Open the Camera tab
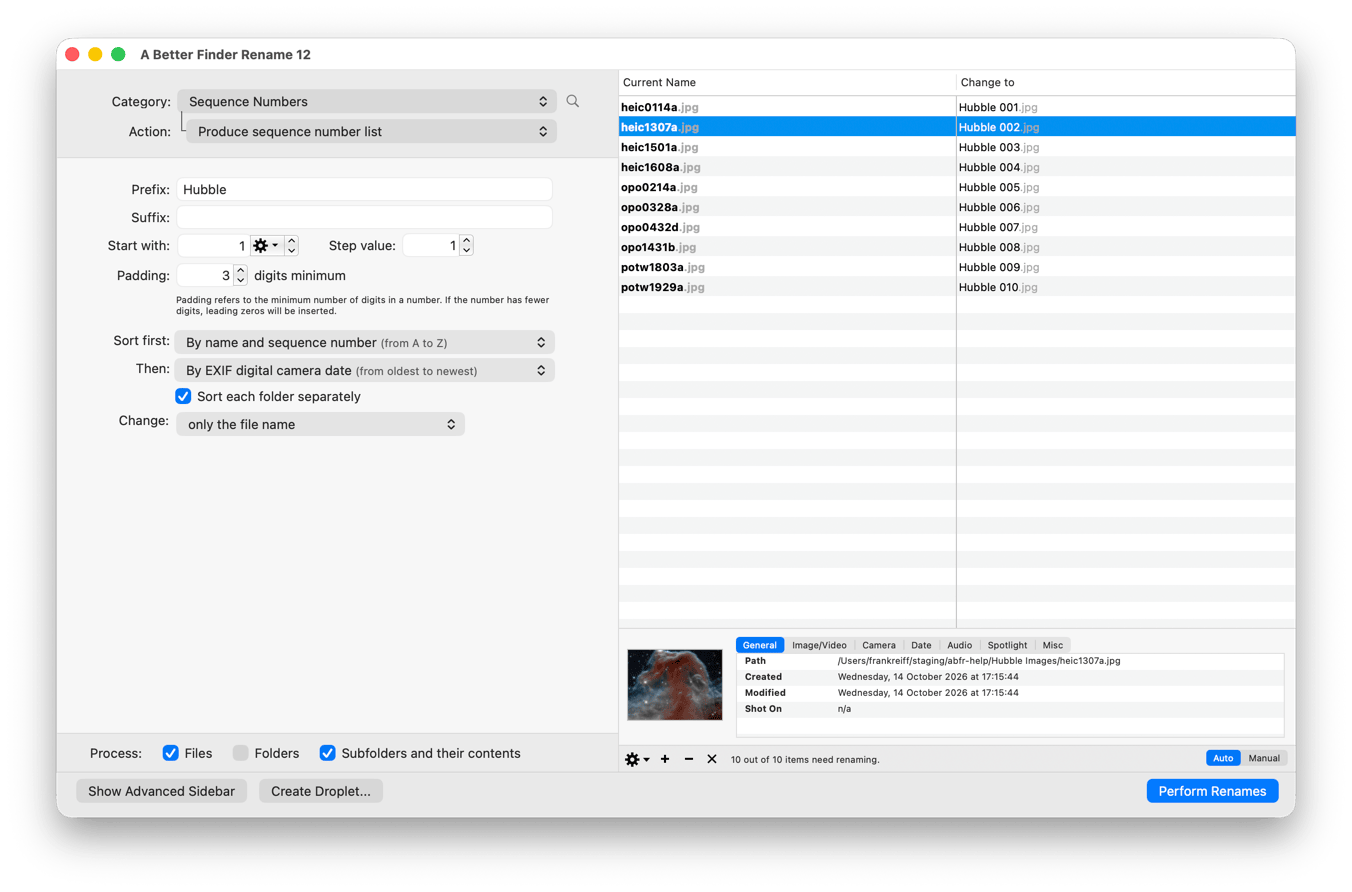1352x892 pixels. pyautogui.click(x=879, y=645)
